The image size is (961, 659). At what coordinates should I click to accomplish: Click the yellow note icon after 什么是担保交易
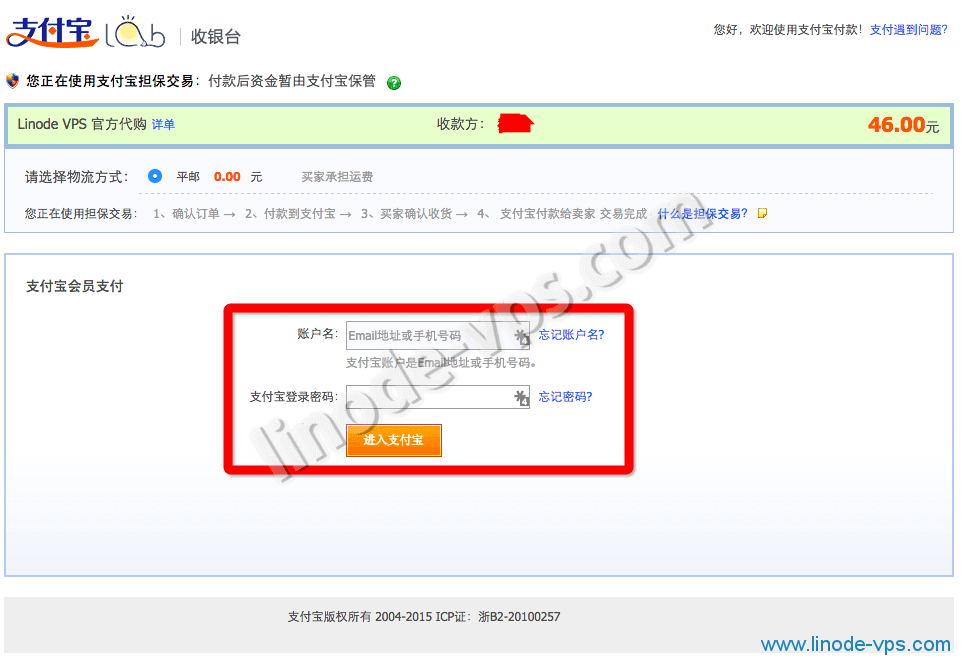click(x=762, y=213)
